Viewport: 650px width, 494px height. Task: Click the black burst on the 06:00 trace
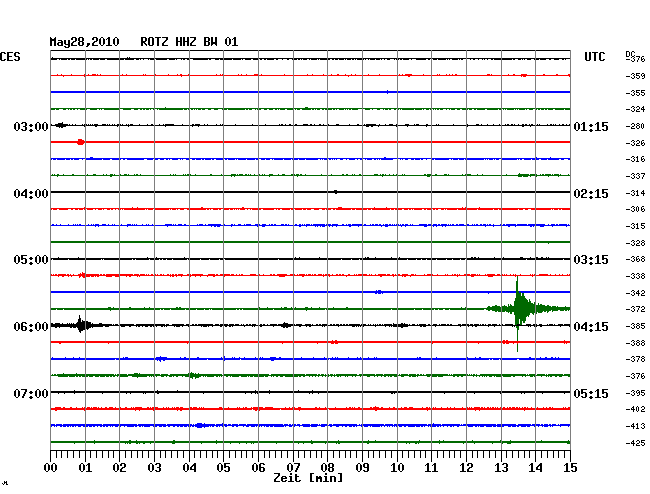pyautogui.click(x=81, y=325)
